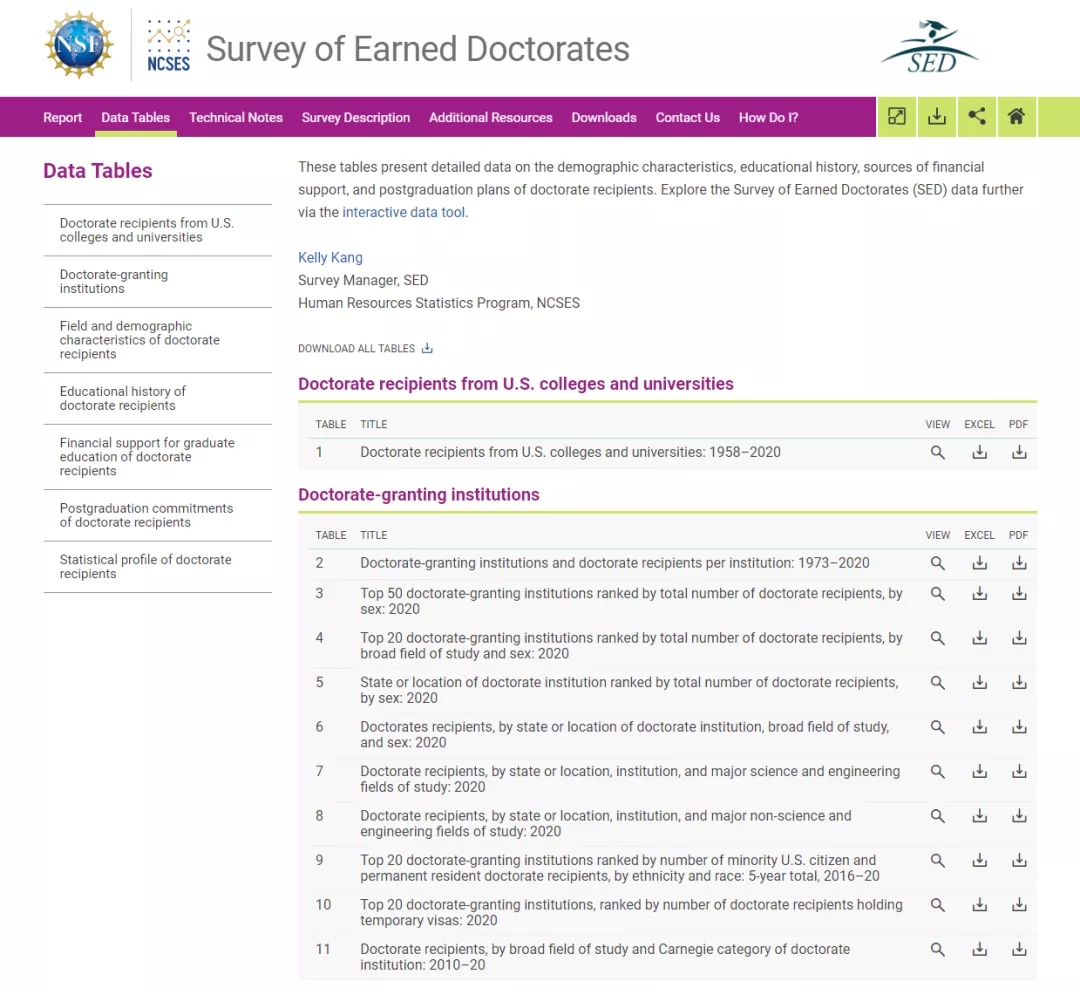The width and height of the screenshot is (1080, 988).
Task: Download Excel file for Table 11
Action: pos(980,950)
